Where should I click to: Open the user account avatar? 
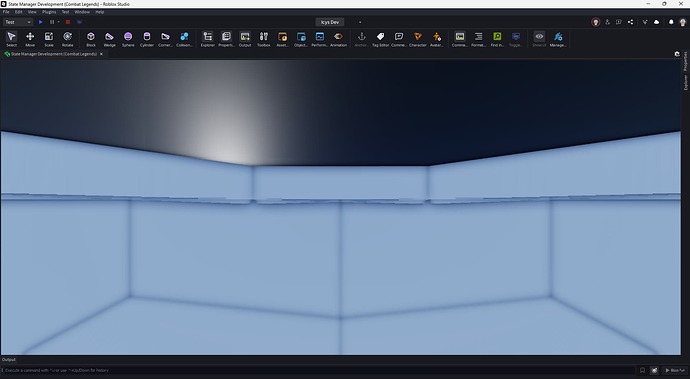(683, 22)
